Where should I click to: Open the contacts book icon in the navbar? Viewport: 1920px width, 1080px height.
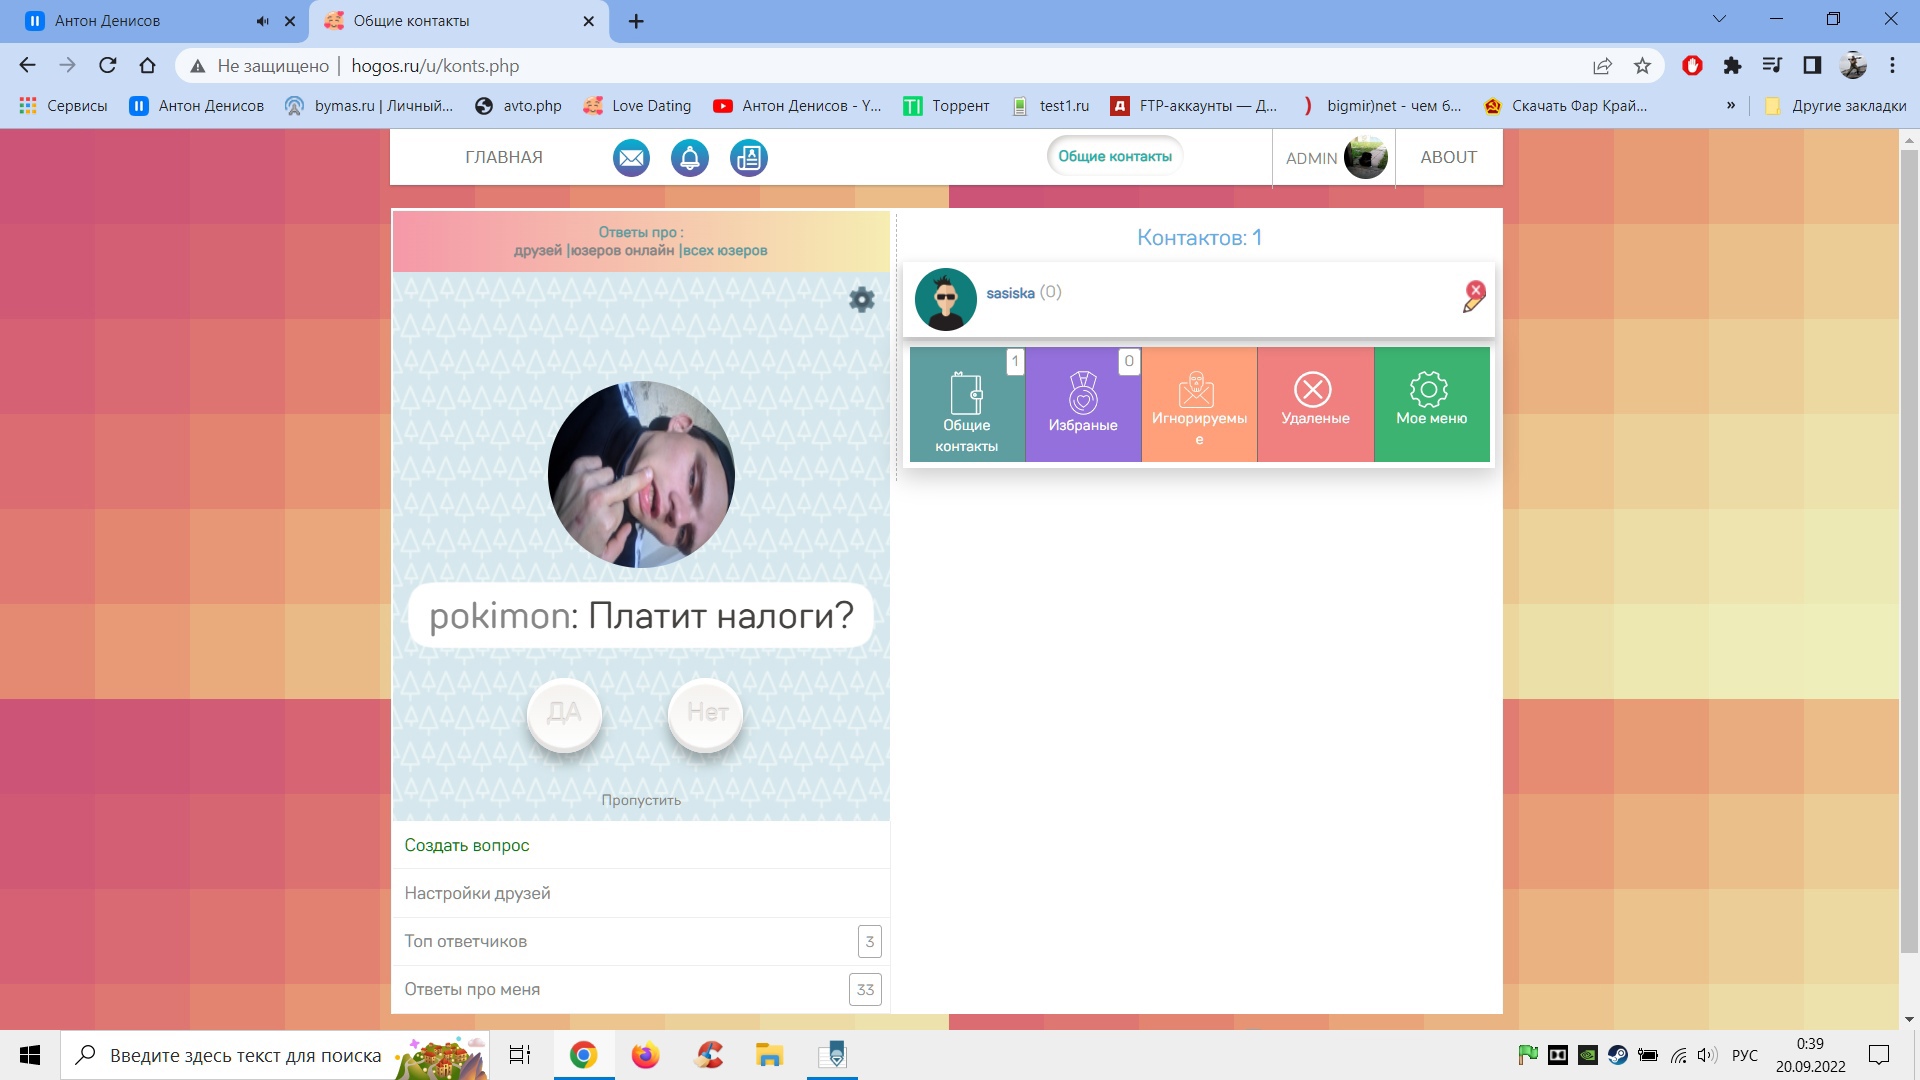pyautogui.click(x=749, y=158)
